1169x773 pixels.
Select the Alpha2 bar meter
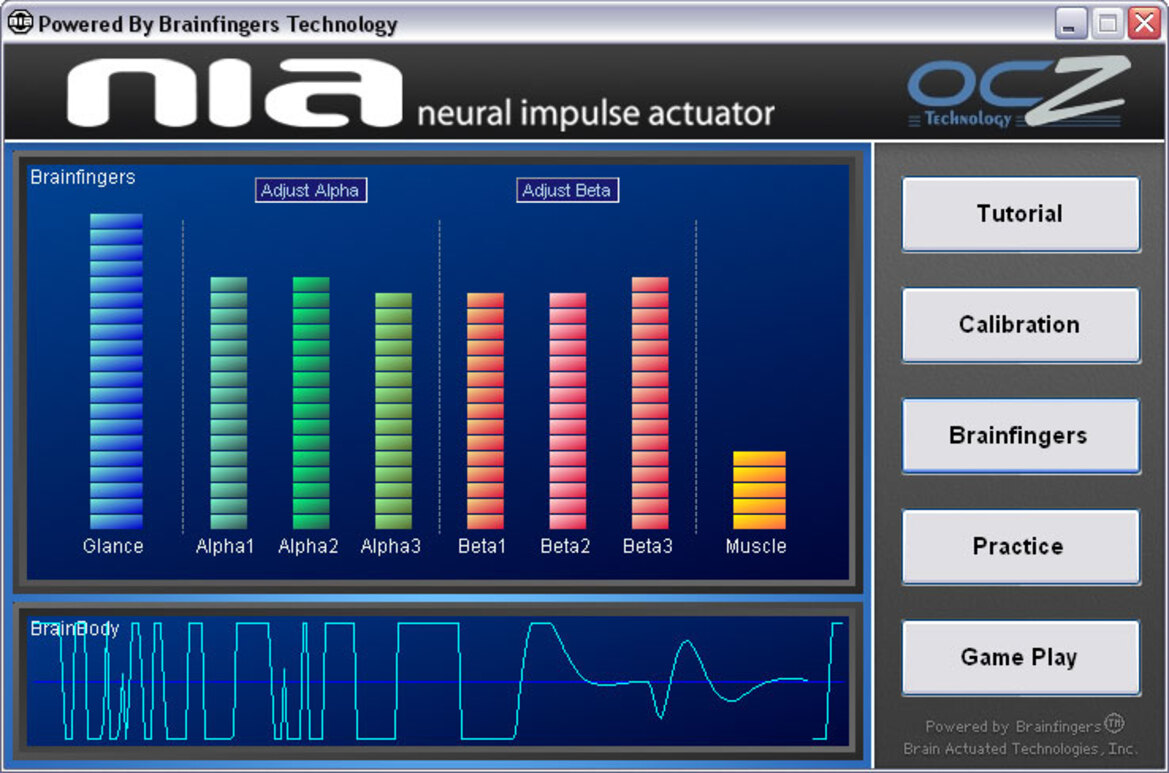tap(311, 403)
